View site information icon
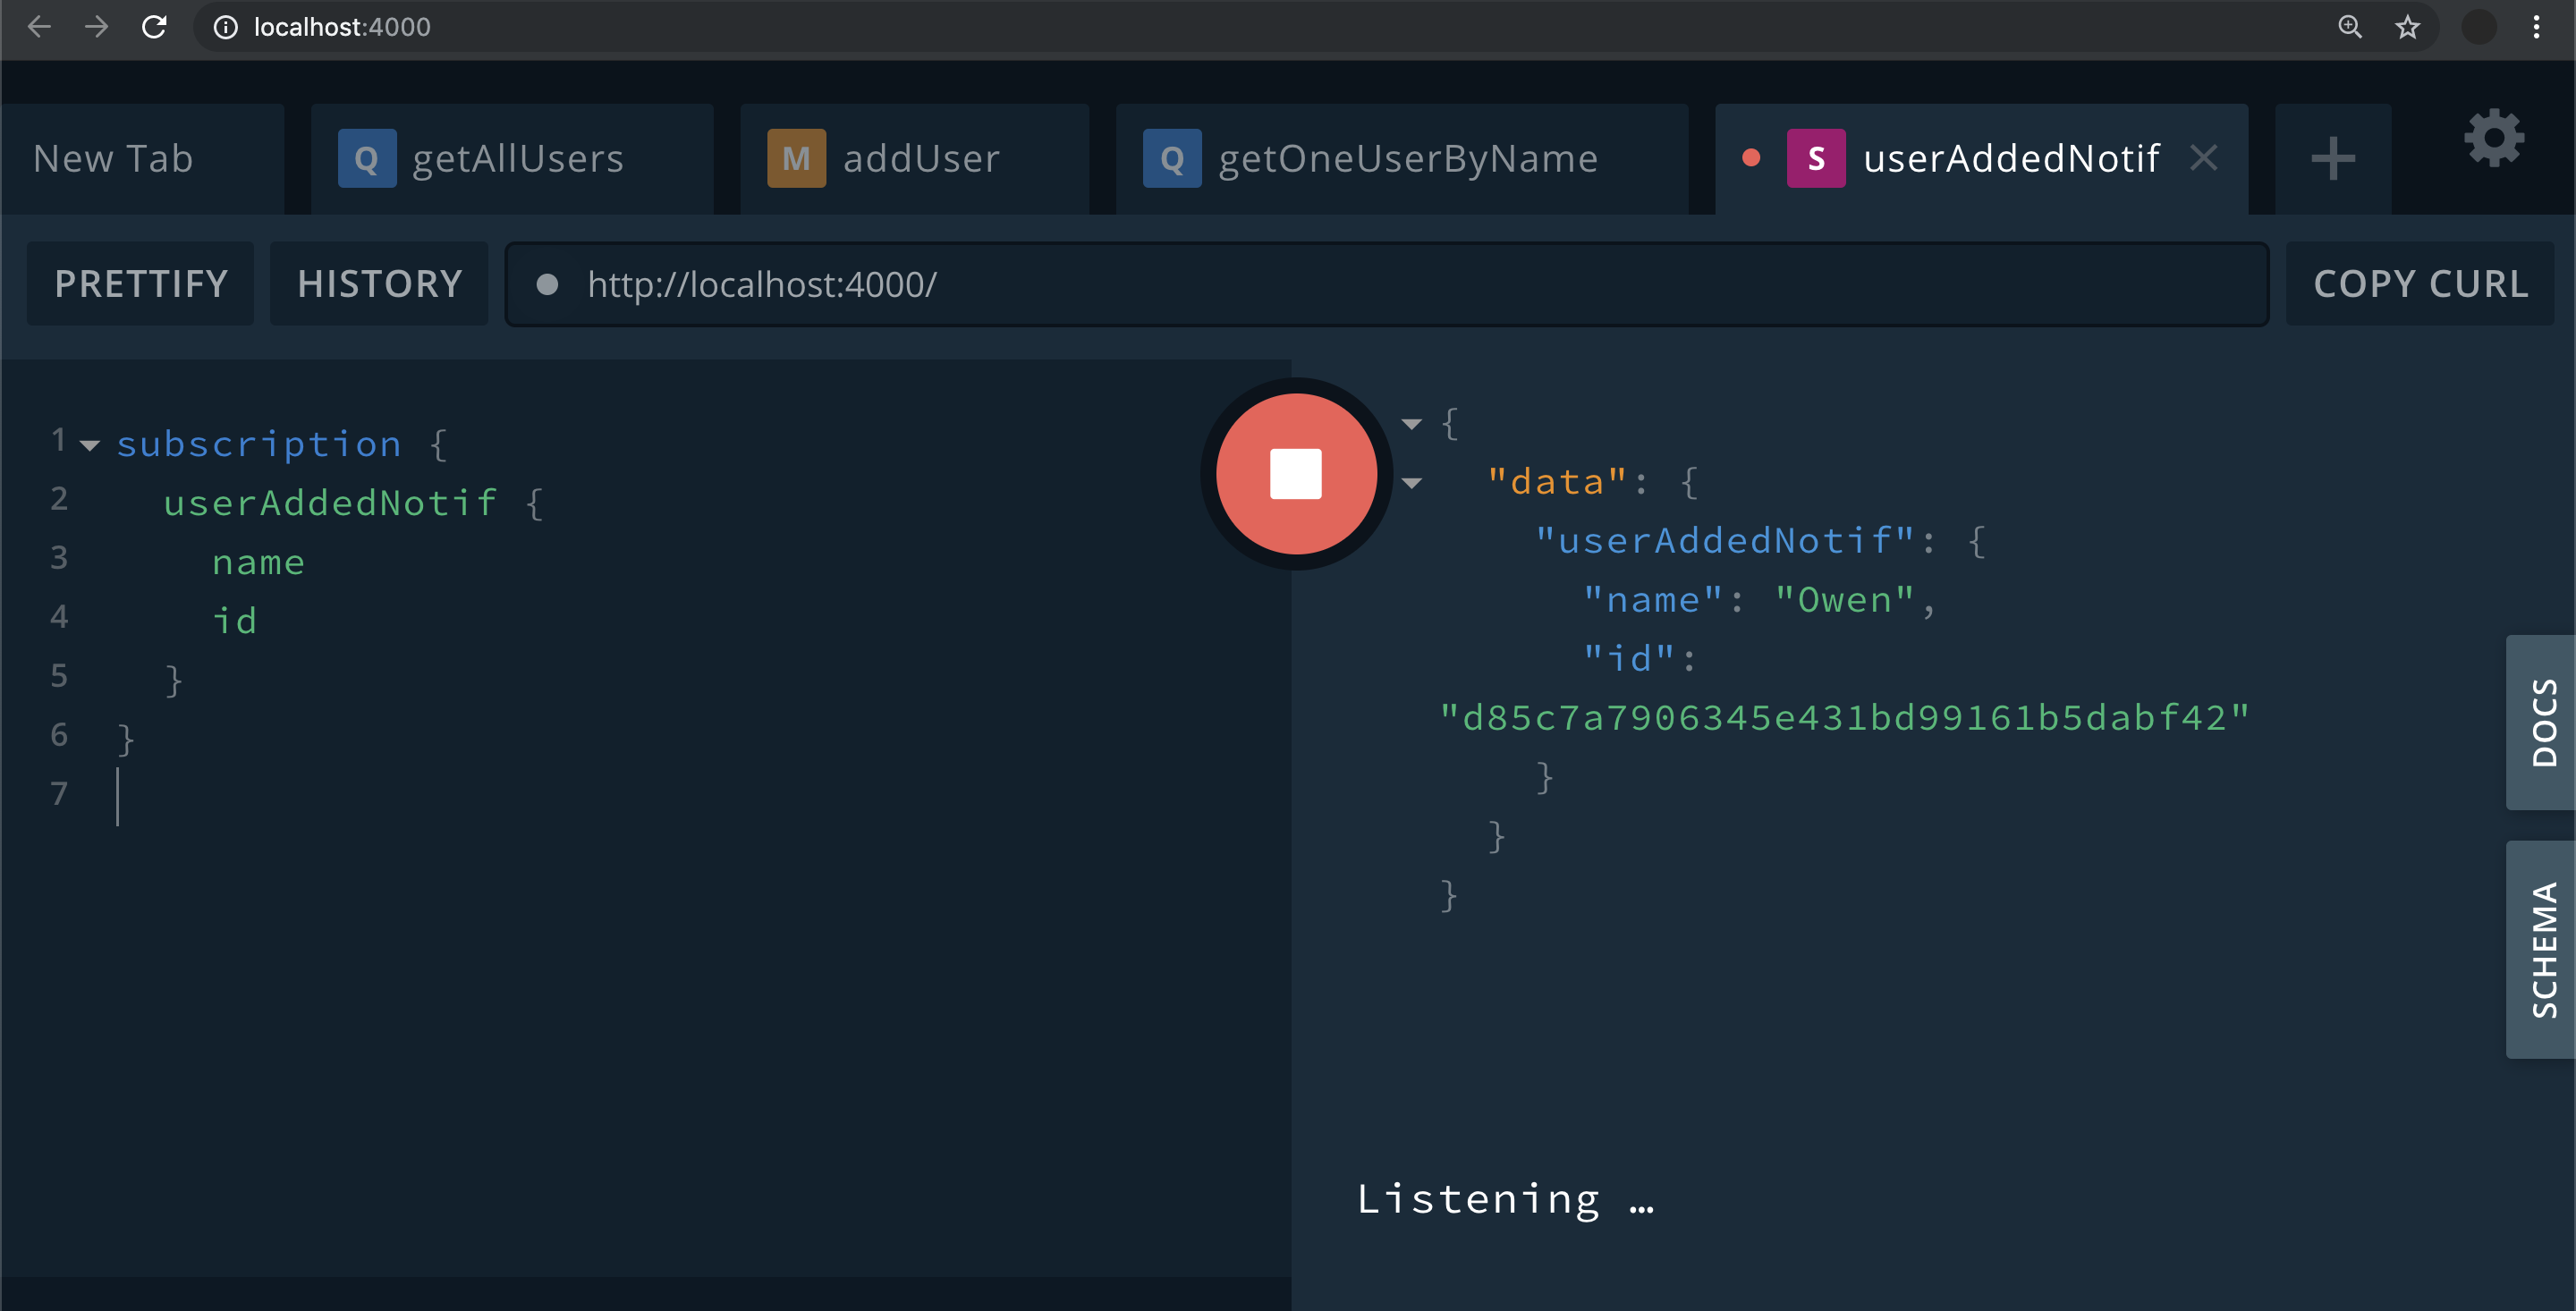The width and height of the screenshot is (2576, 1311). (226, 27)
